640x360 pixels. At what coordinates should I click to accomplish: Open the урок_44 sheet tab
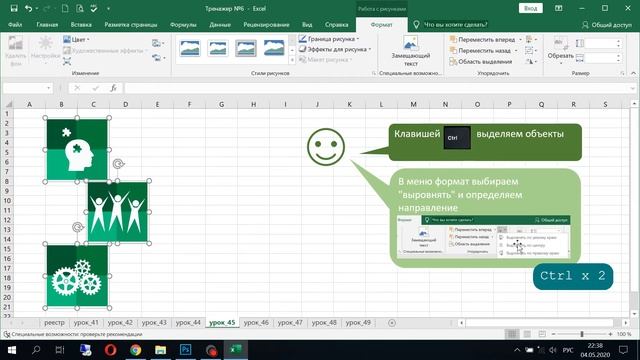pos(188,322)
